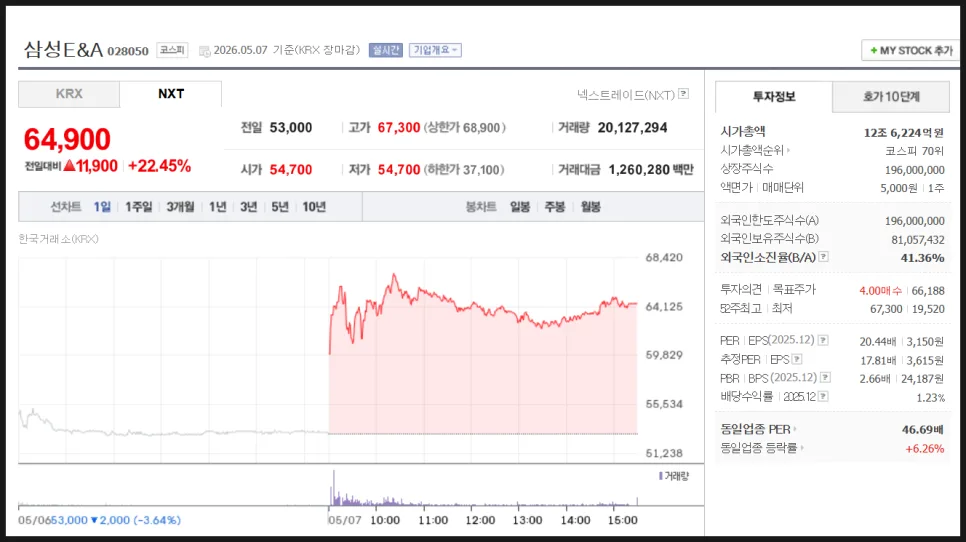Click the help icon next to 외국인소진율(B/A)

[x=823, y=257]
